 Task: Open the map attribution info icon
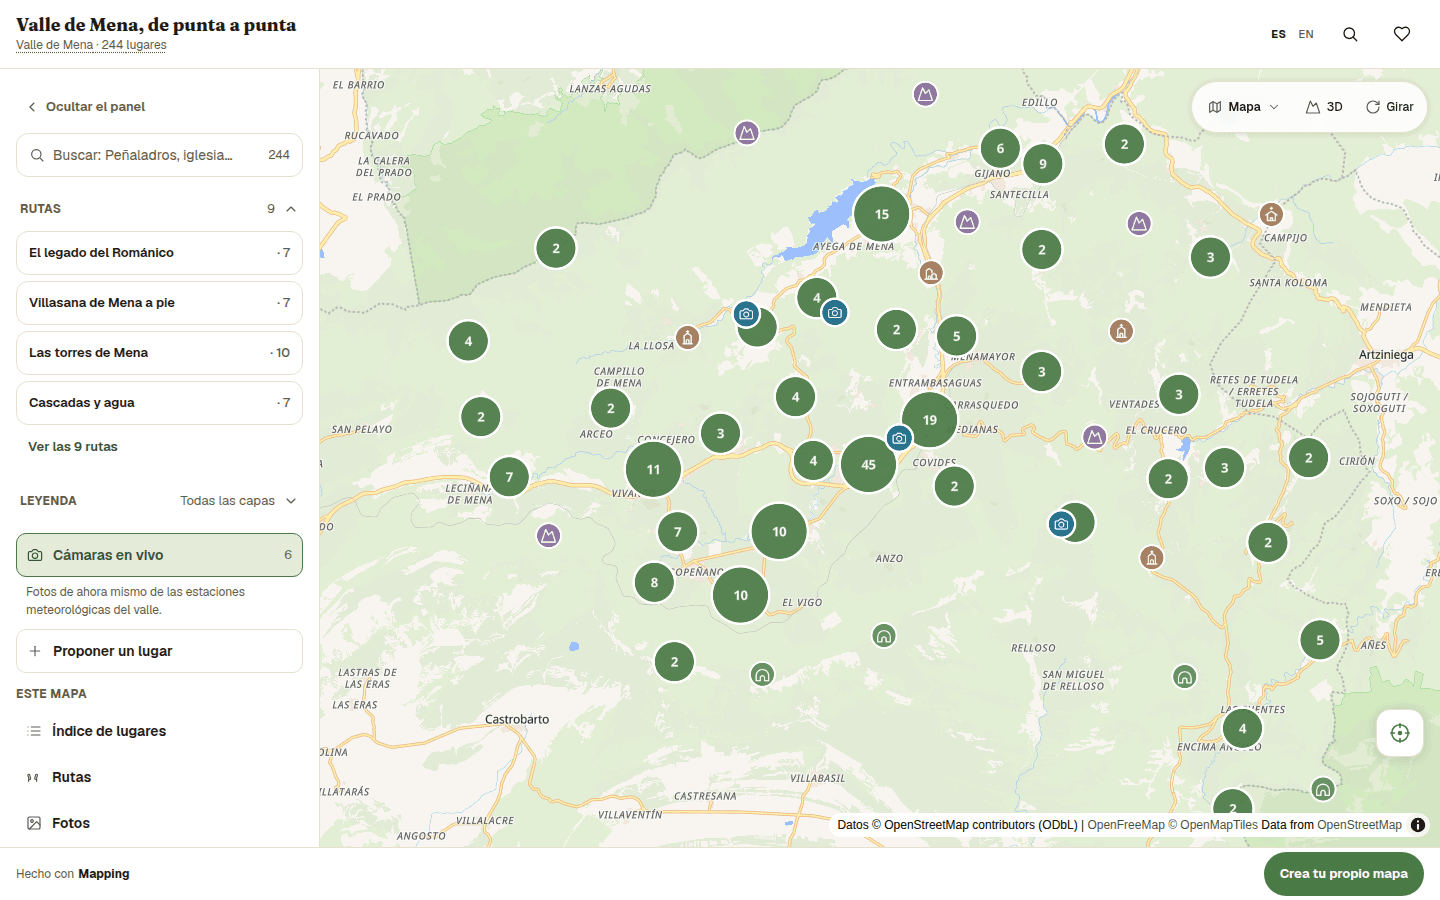click(1418, 825)
